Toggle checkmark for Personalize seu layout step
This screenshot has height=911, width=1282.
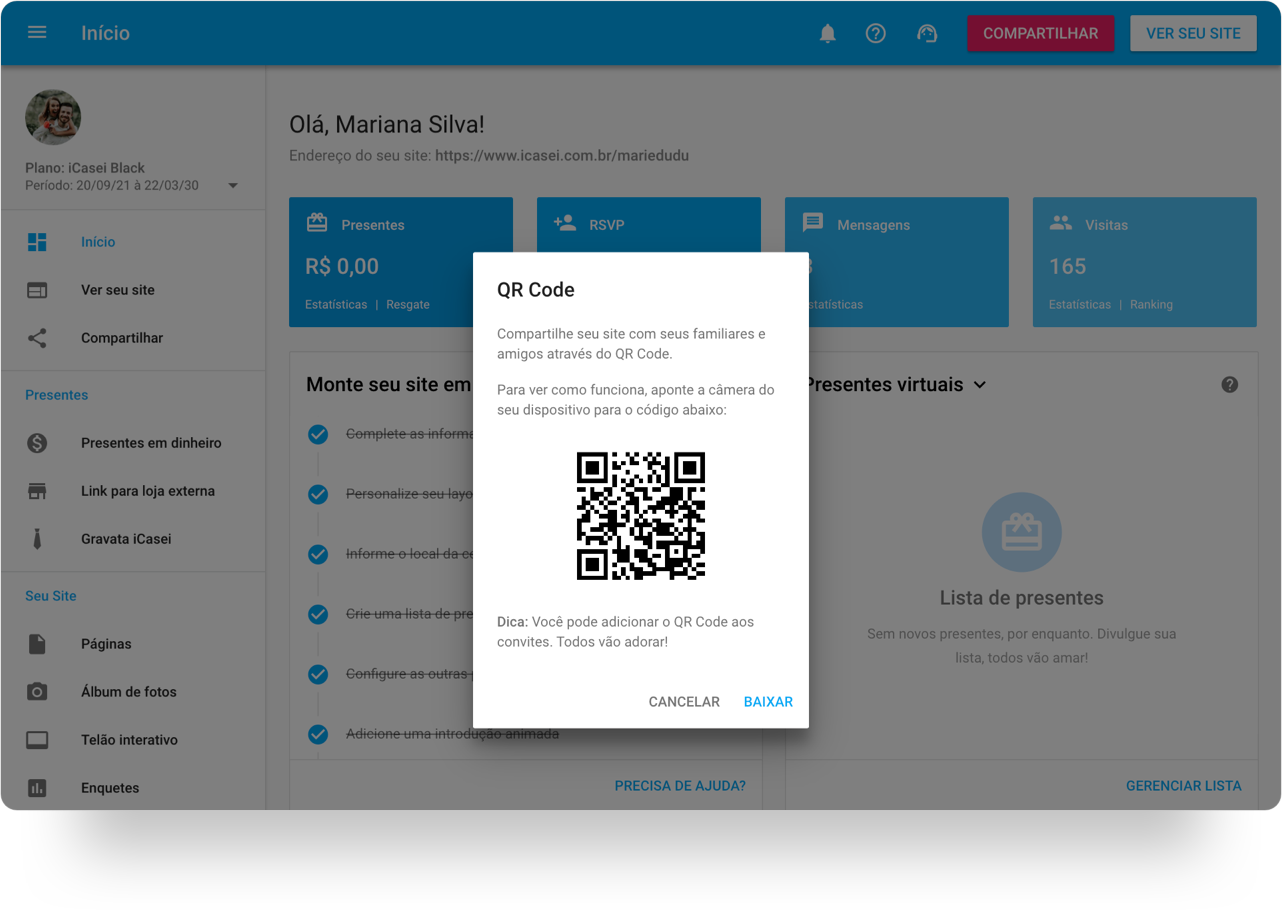click(318, 494)
